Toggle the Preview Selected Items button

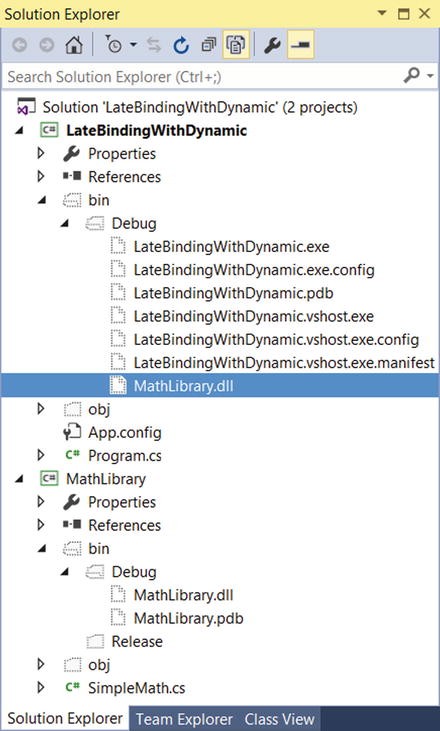[x=301, y=45]
